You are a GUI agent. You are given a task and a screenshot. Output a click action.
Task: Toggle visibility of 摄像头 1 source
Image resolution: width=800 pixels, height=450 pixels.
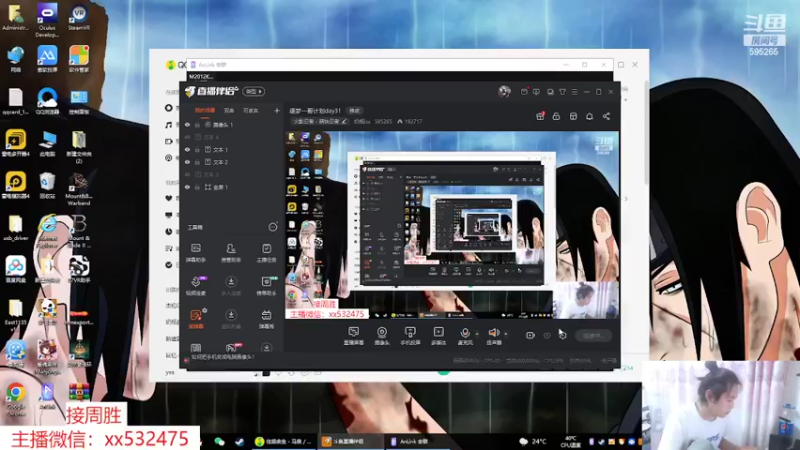pyautogui.click(x=187, y=125)
